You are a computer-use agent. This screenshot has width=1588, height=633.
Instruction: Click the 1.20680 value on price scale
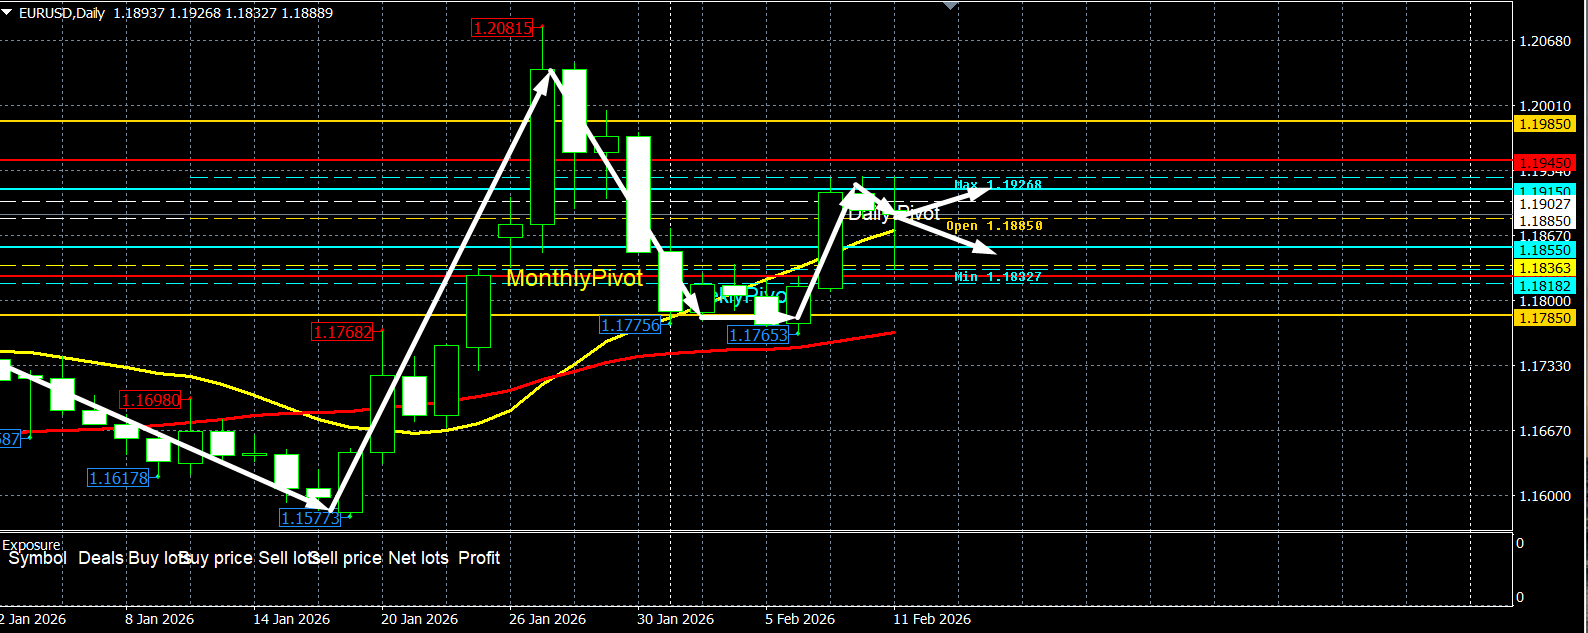1546,41
